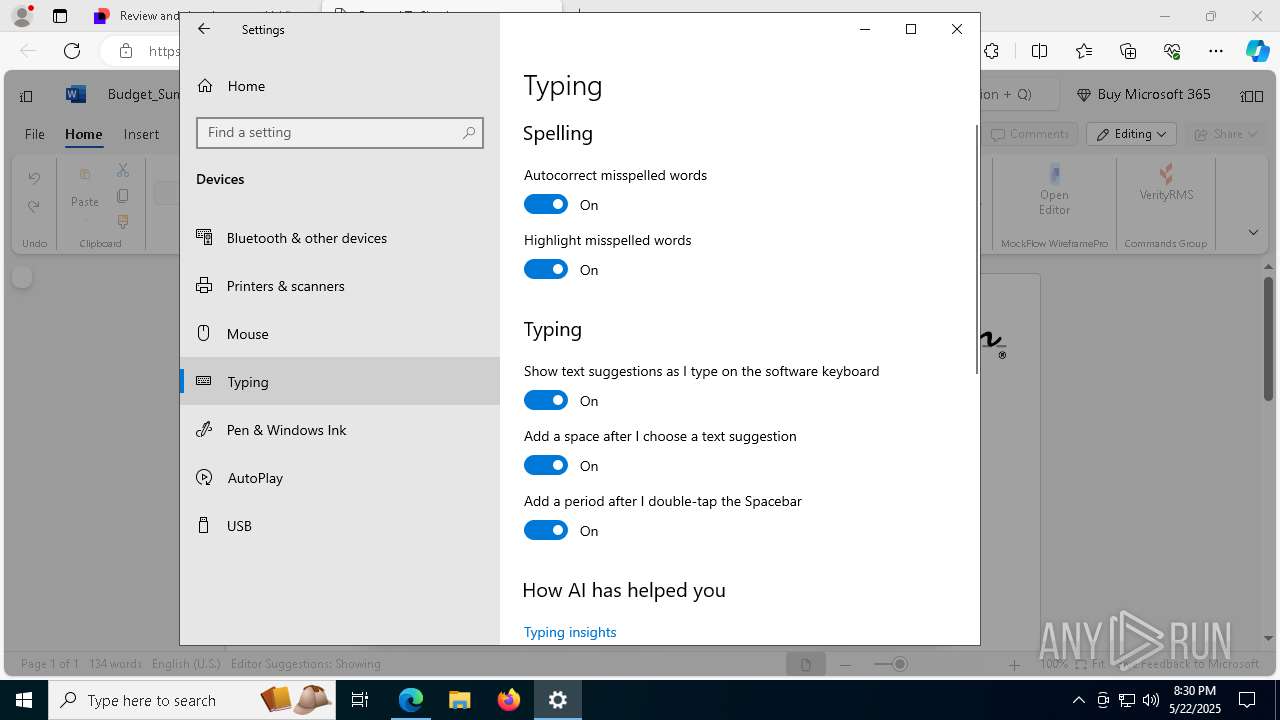Click Copy icon in Word clipboard group
1280x720 pixels.
pyautogui.click(x=123, y=196)
